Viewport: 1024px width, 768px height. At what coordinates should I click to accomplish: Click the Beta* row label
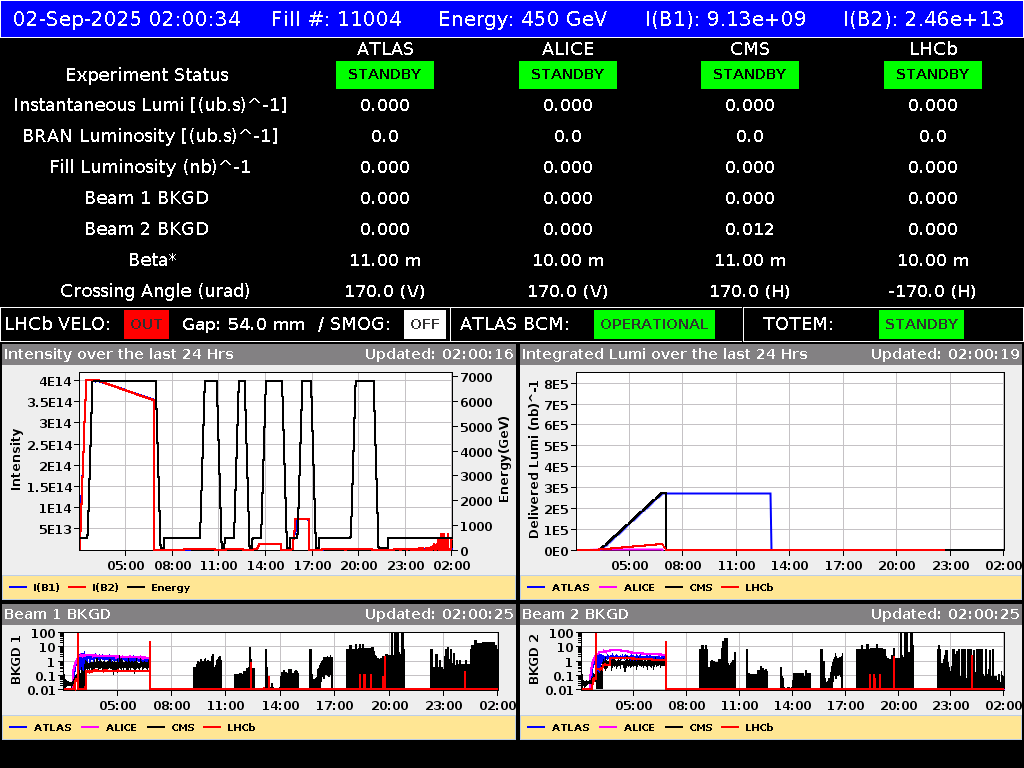[153, 260]
